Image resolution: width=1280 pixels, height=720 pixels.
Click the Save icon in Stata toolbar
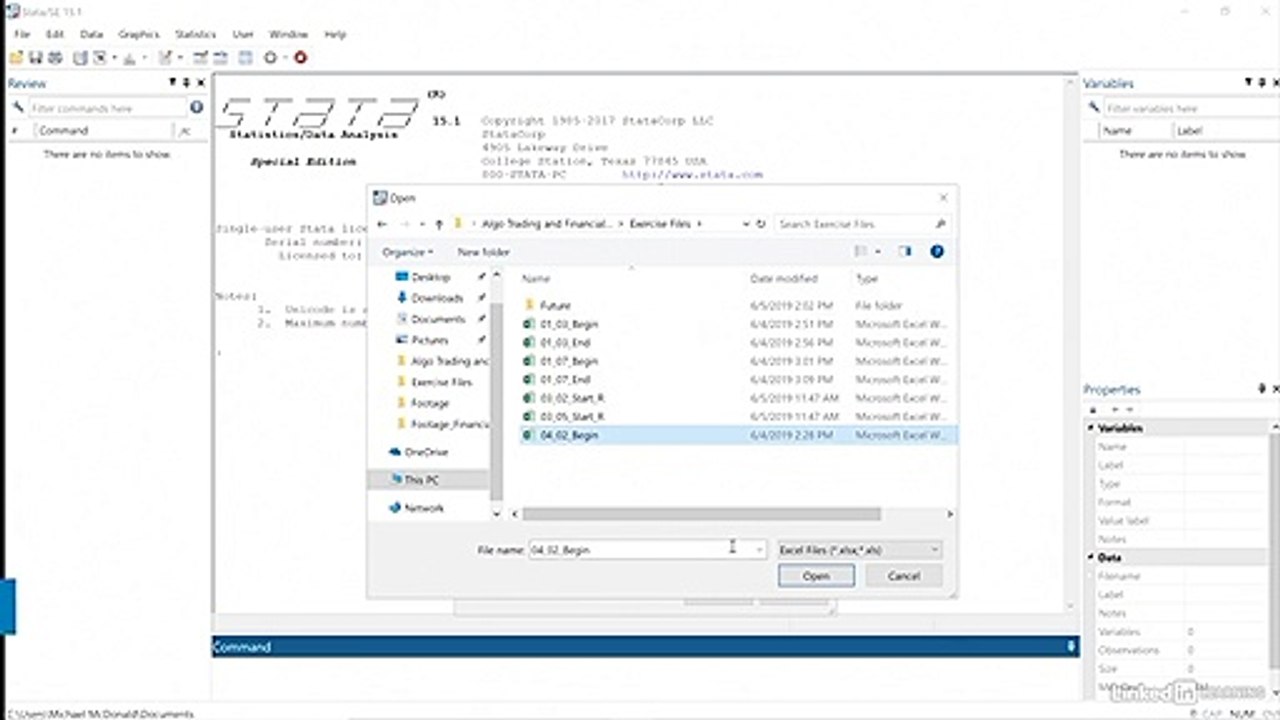pyautogui.click(x=35, y=58)
